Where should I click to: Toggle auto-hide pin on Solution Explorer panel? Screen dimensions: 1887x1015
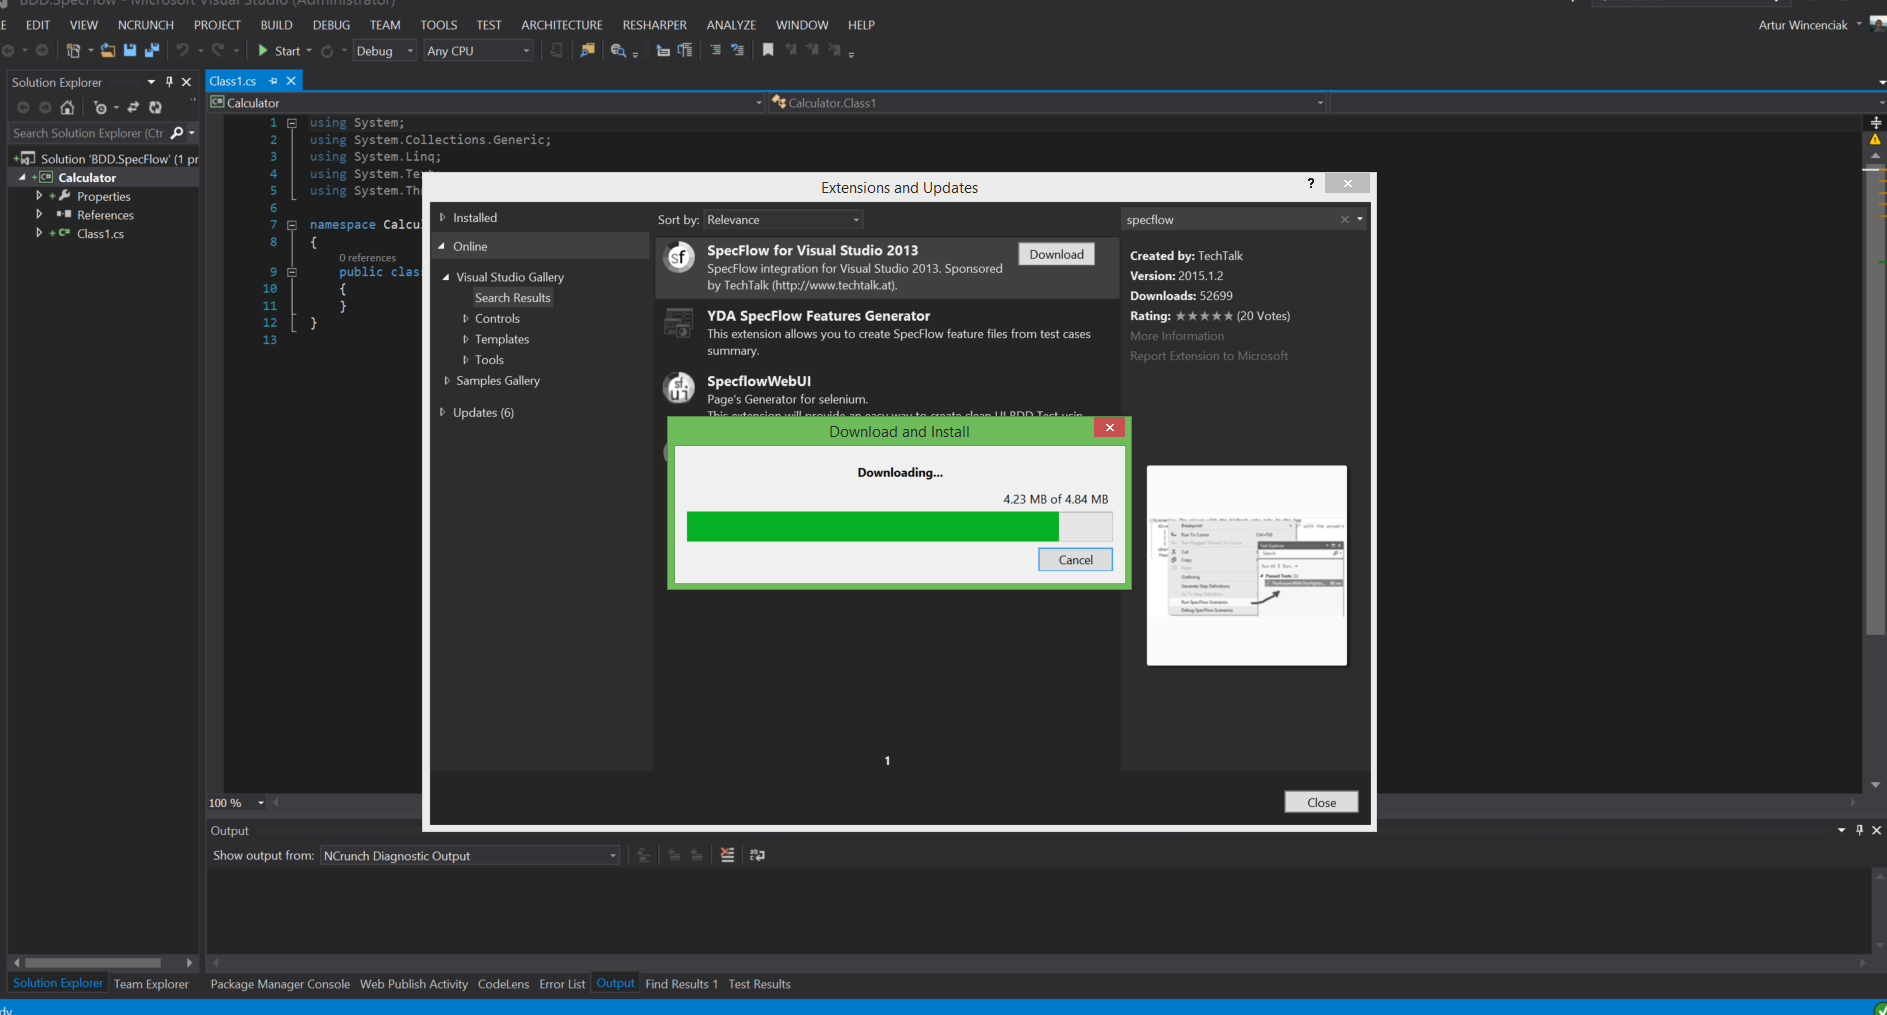coord(169,82)
